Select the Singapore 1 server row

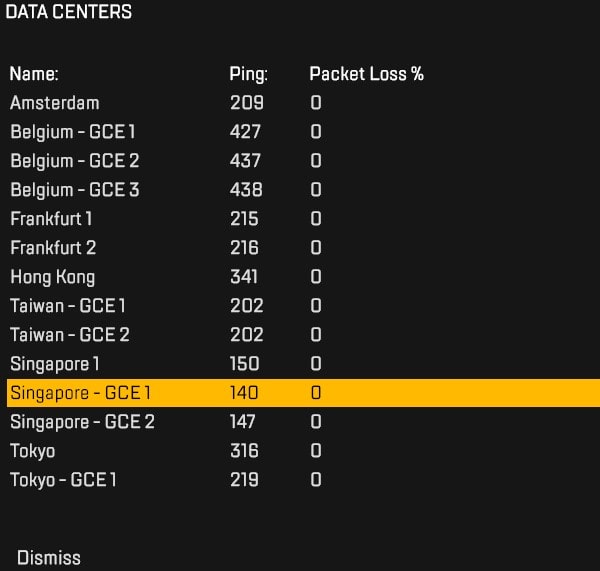click(x=55, y=364)
